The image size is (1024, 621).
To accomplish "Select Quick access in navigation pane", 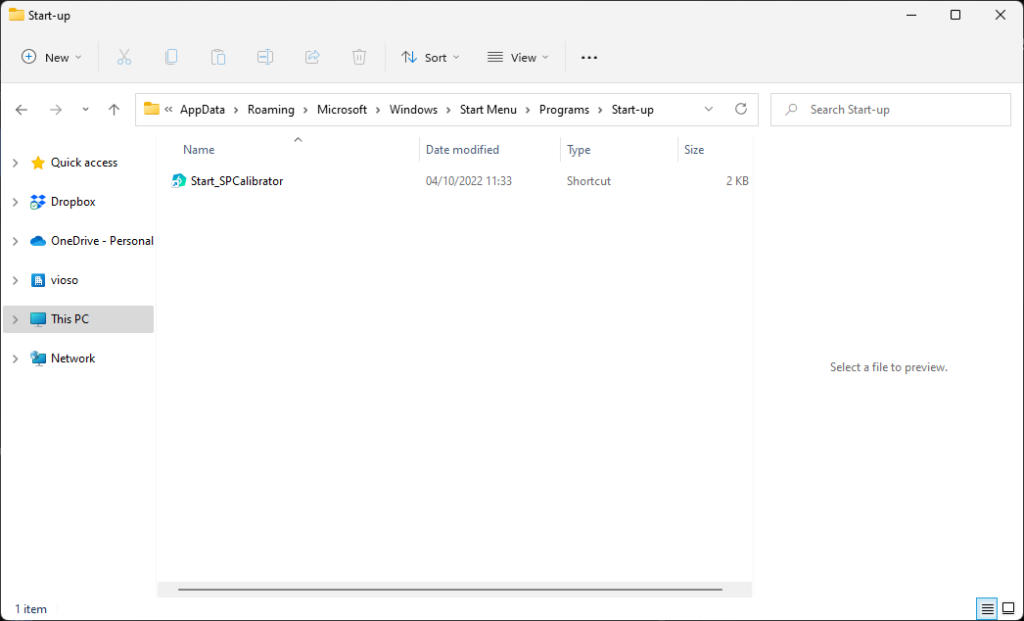I will [84, 163].
